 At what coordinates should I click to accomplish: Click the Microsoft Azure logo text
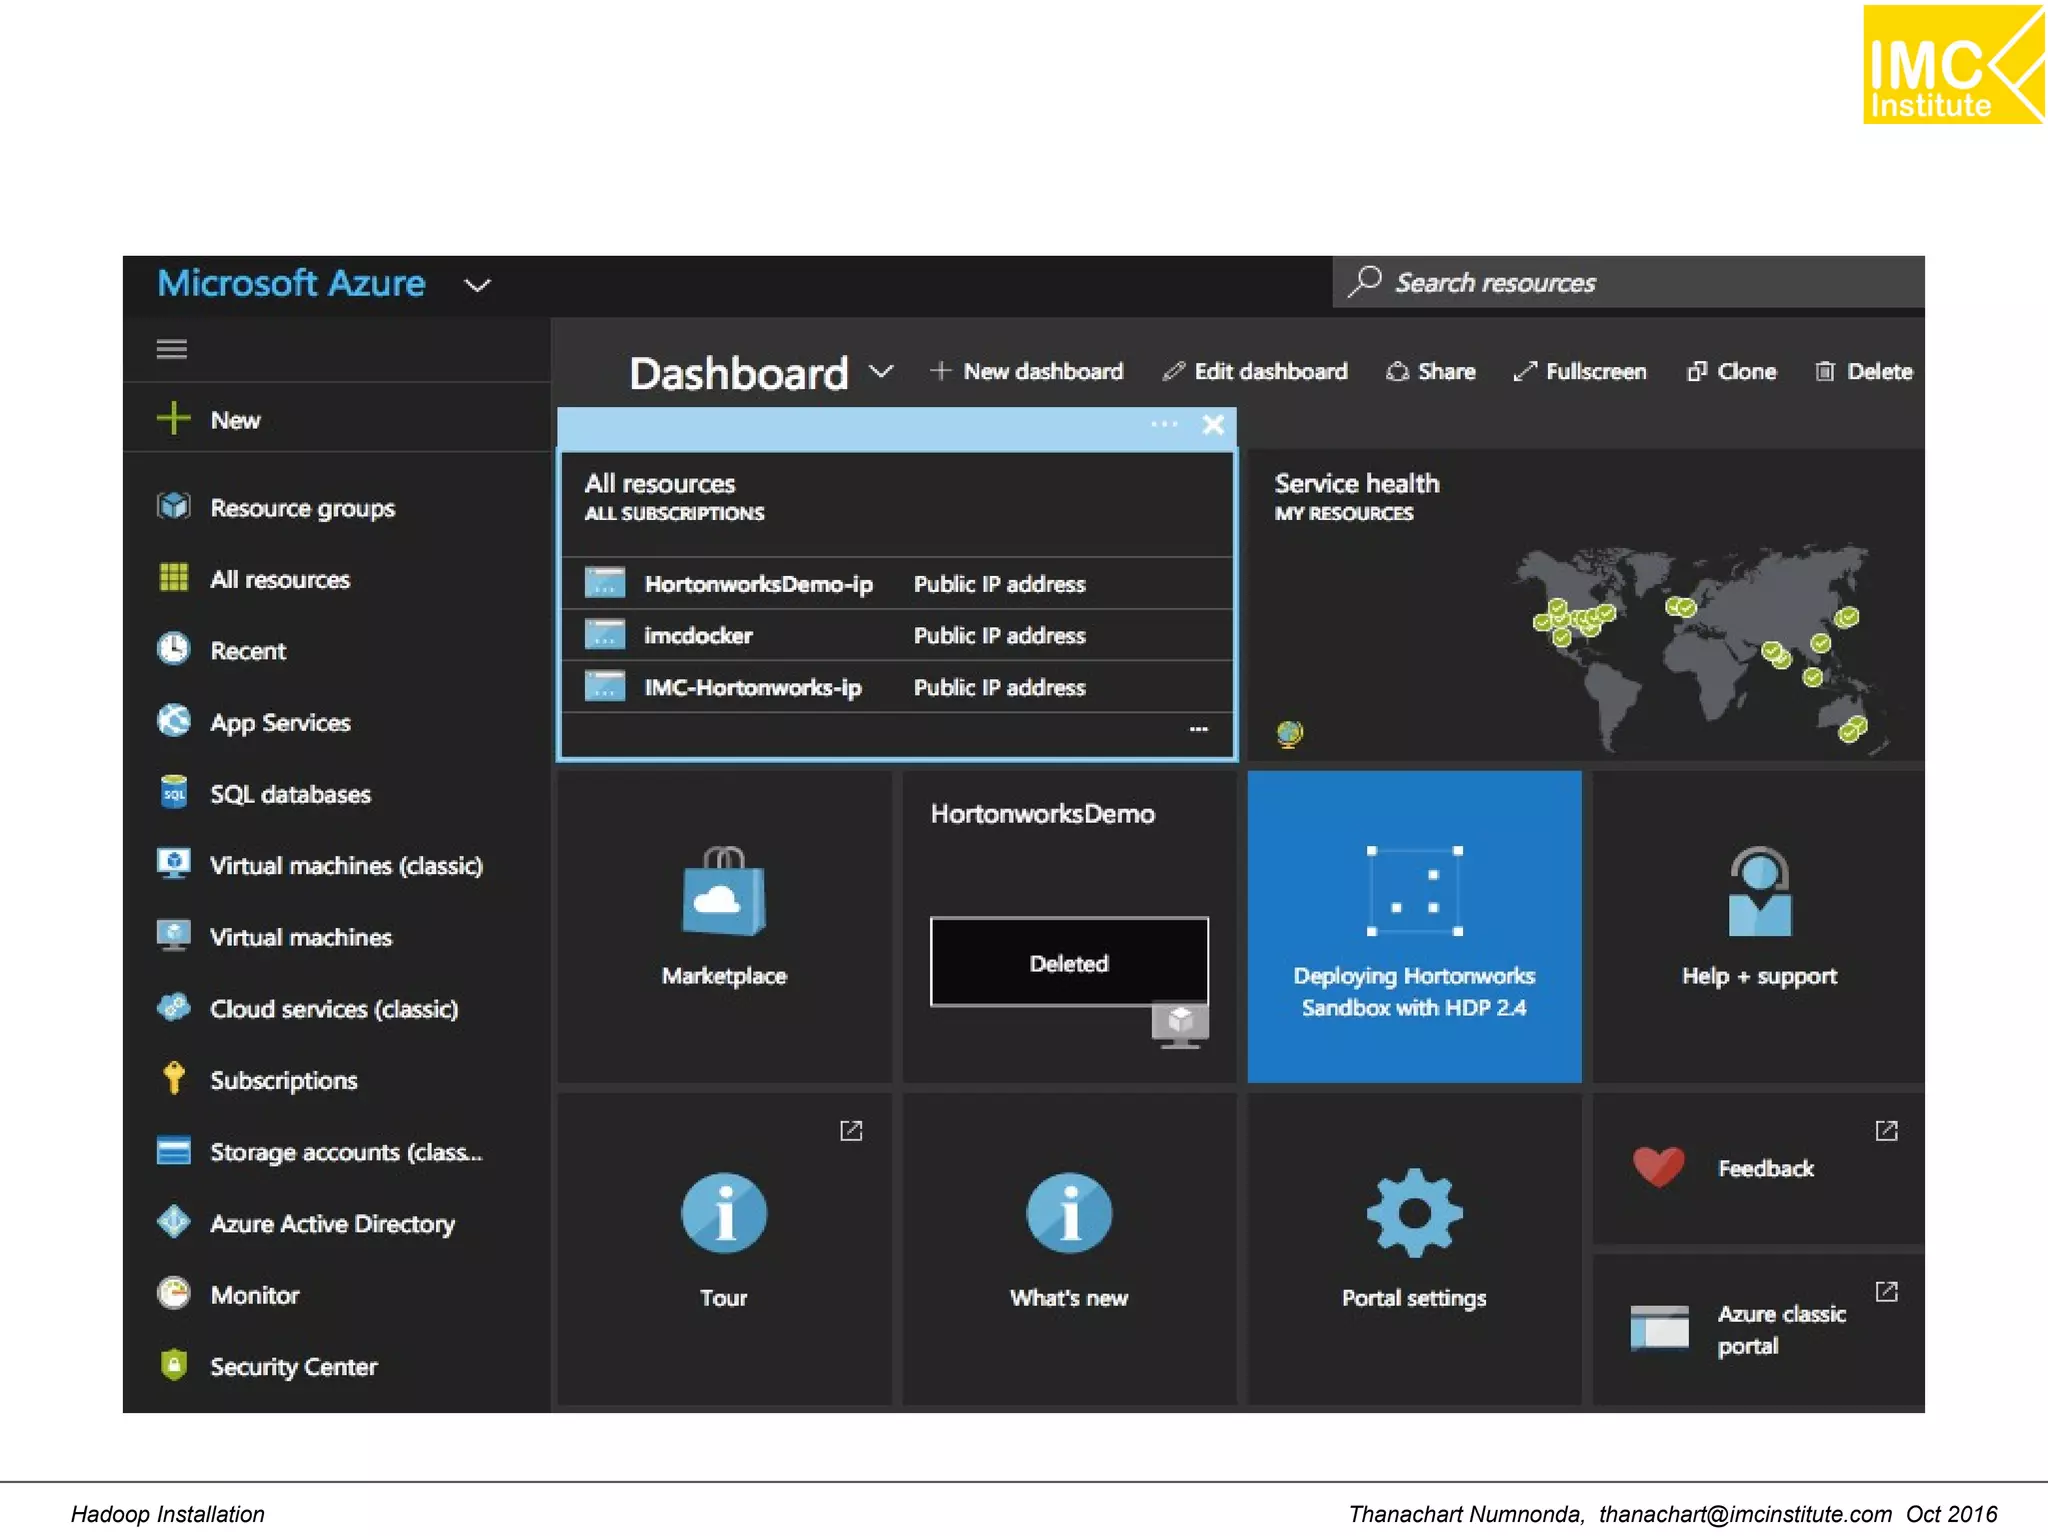point(291,283)
